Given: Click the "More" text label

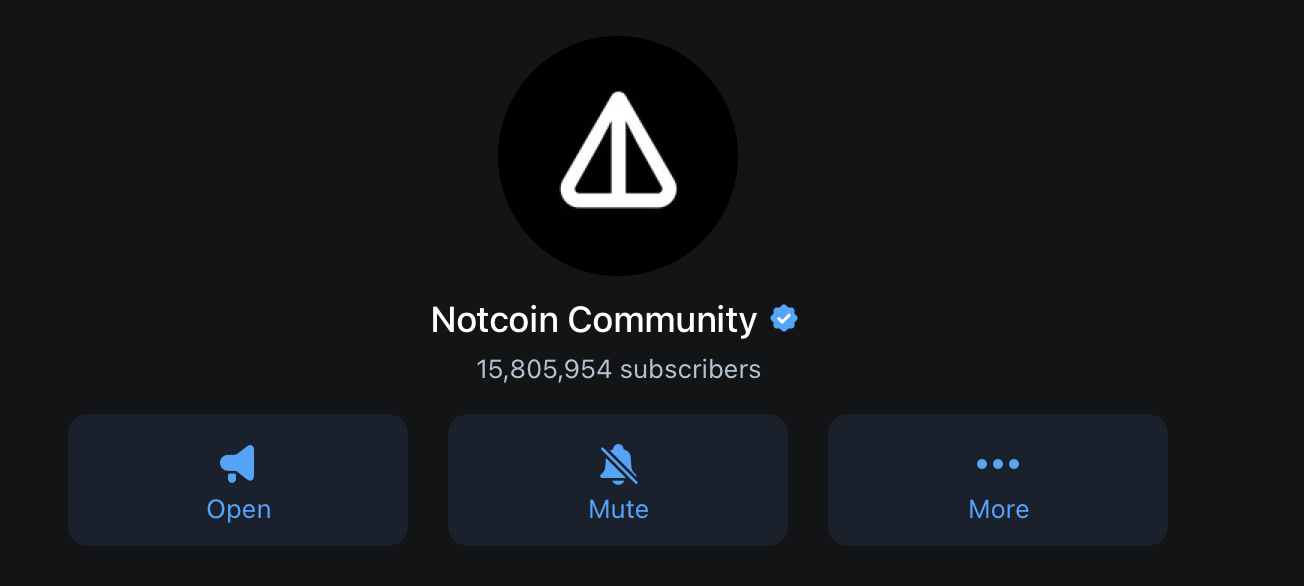Looking at the screenshot, I should tap(998, 509).
